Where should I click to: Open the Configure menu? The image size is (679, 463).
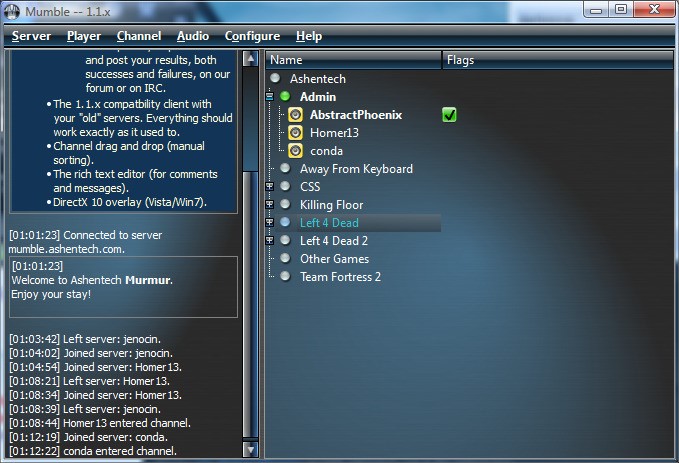(252, 36)
